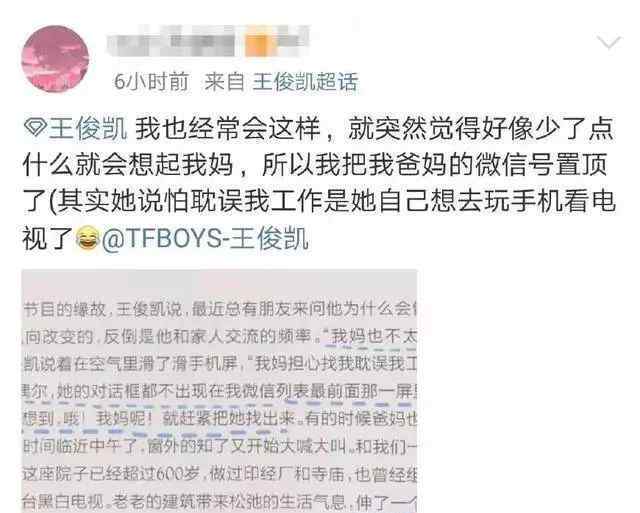Click the orange badge beside the username
The width and height of the screenshot is (640, 513).
(x=257, y=45)
